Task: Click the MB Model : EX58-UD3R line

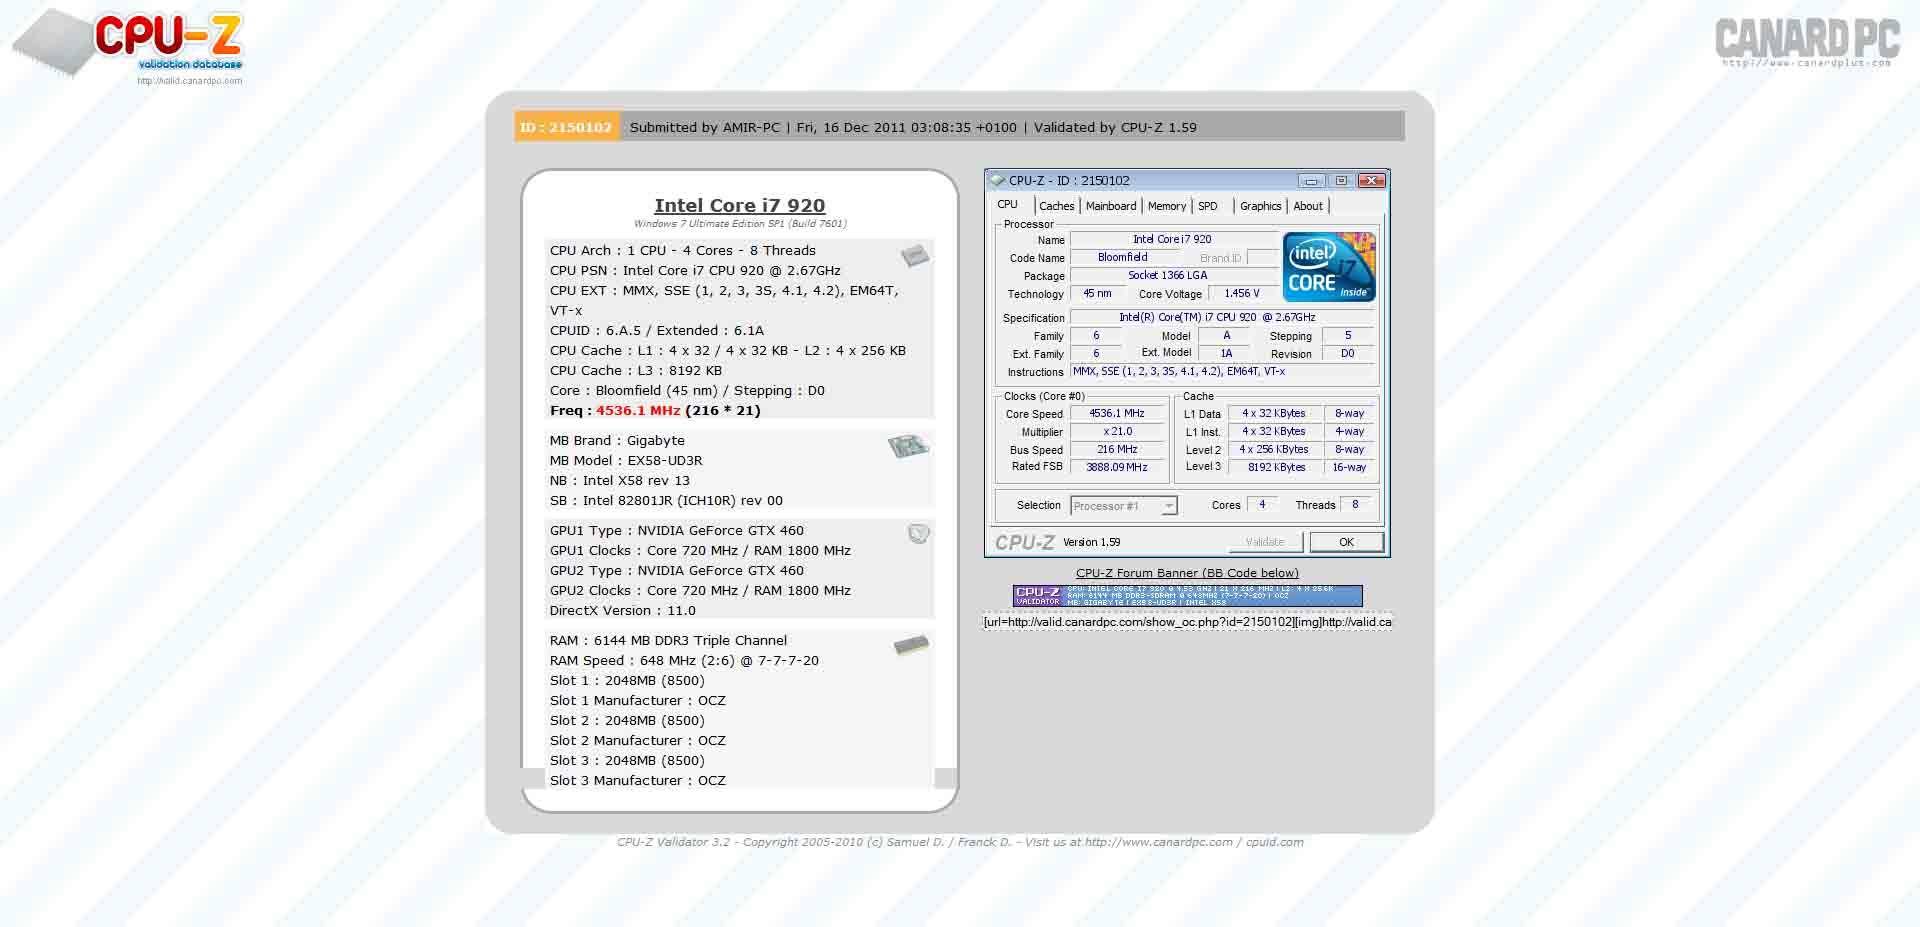Action: 626,460
